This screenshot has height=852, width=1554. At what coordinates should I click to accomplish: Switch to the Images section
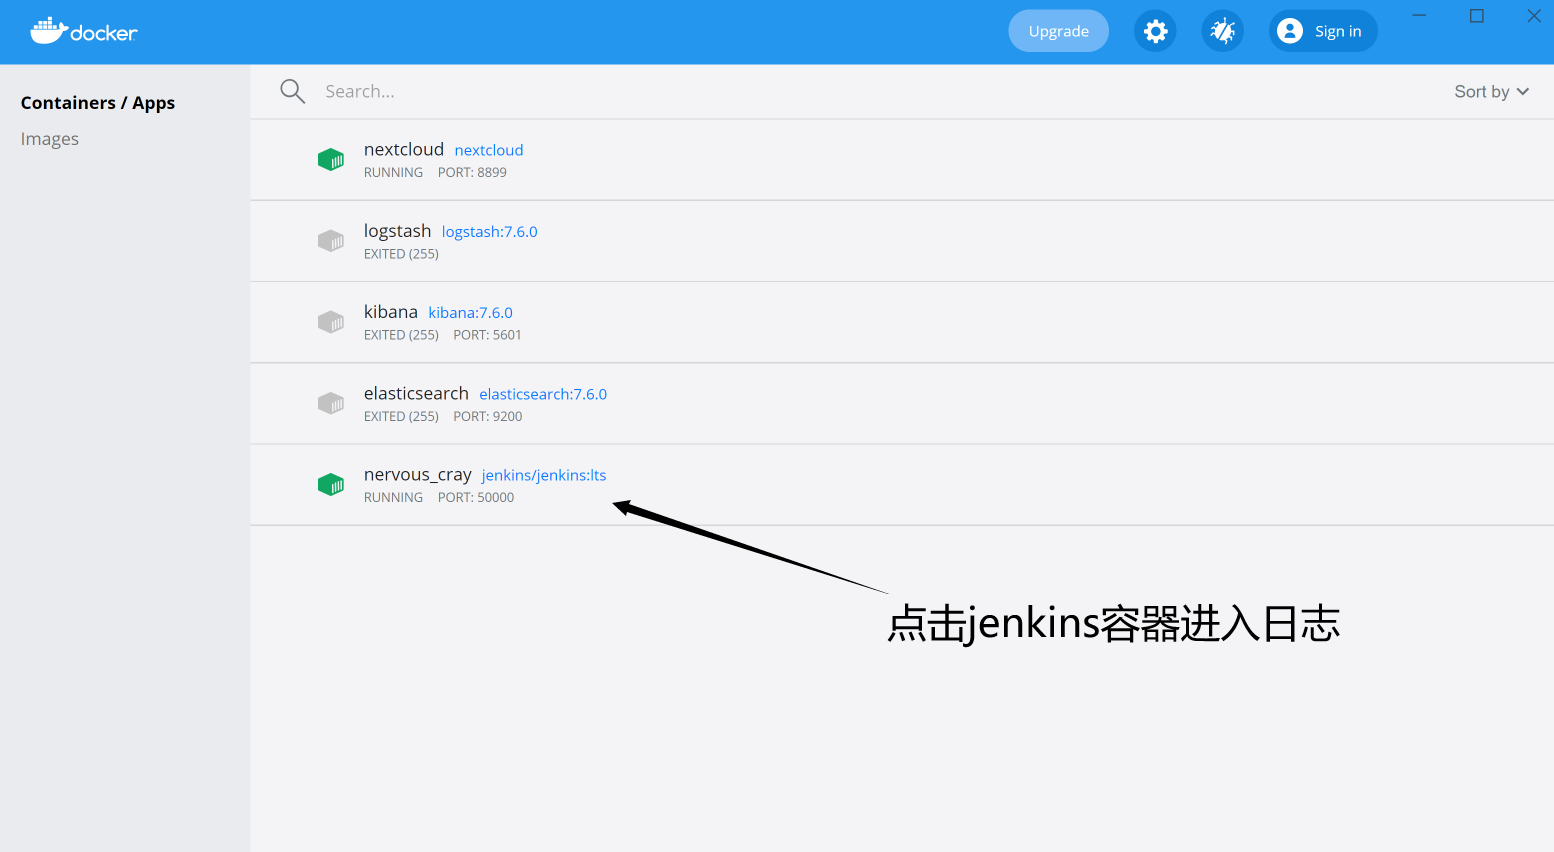tap(50, 139)
